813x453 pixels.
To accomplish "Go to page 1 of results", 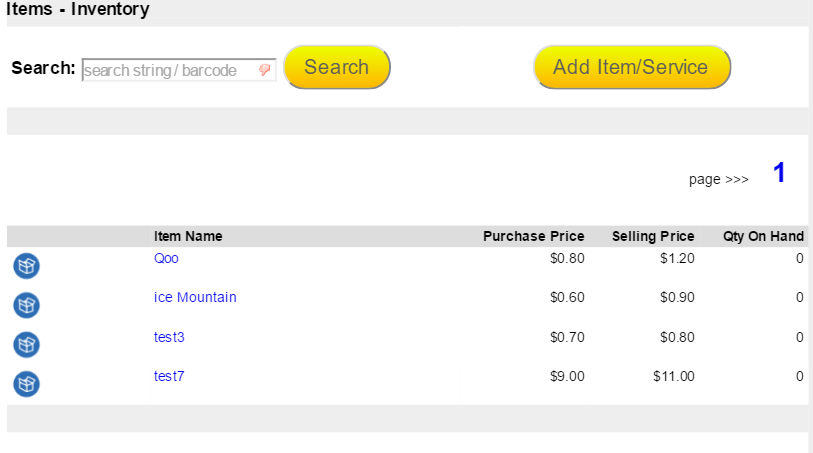I will 779,173.
